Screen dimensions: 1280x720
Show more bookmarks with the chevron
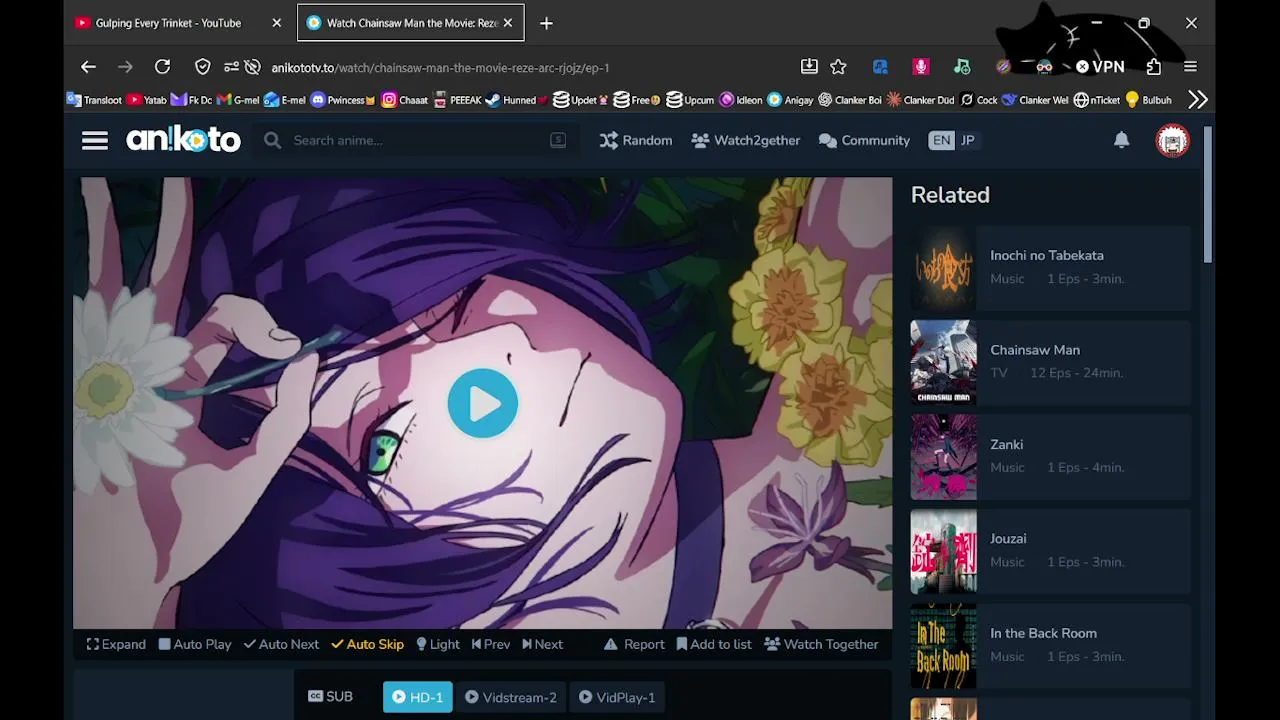1198,100
